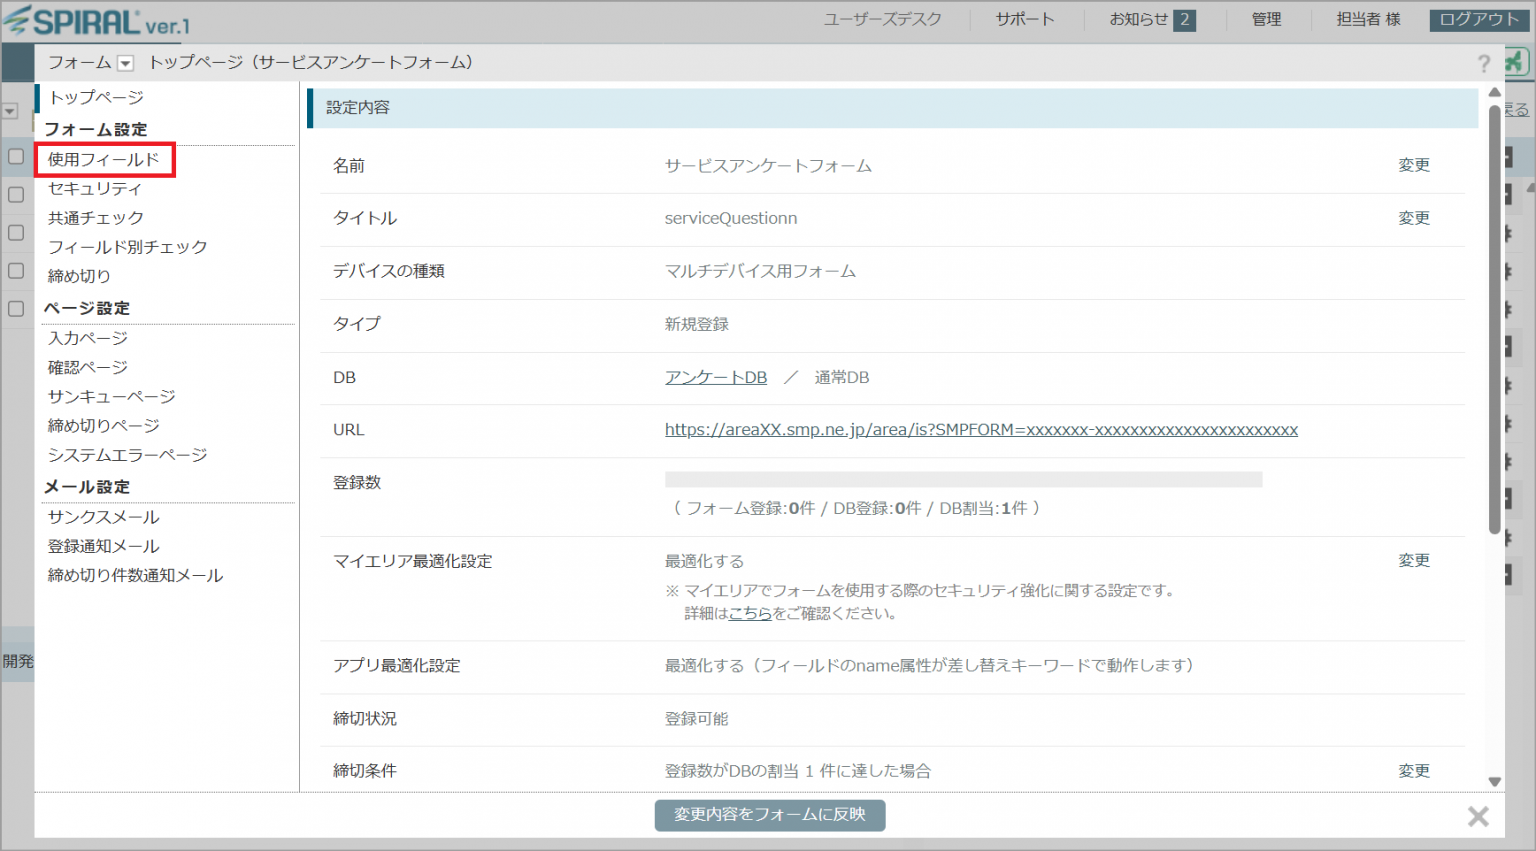Click the green icon beside the help mark
1536x851 pixels.
[1514, 62]
